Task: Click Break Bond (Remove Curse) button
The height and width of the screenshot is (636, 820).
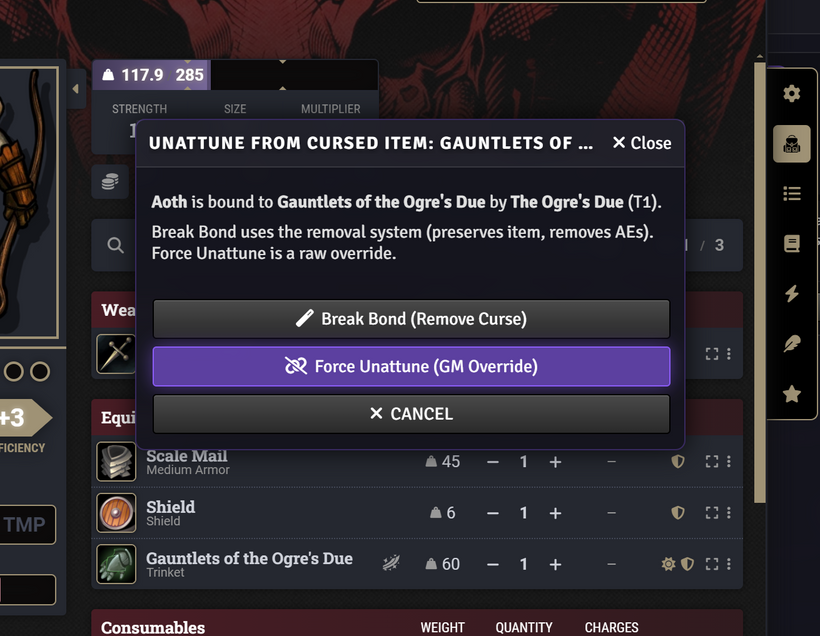Action: pos(411,319)
